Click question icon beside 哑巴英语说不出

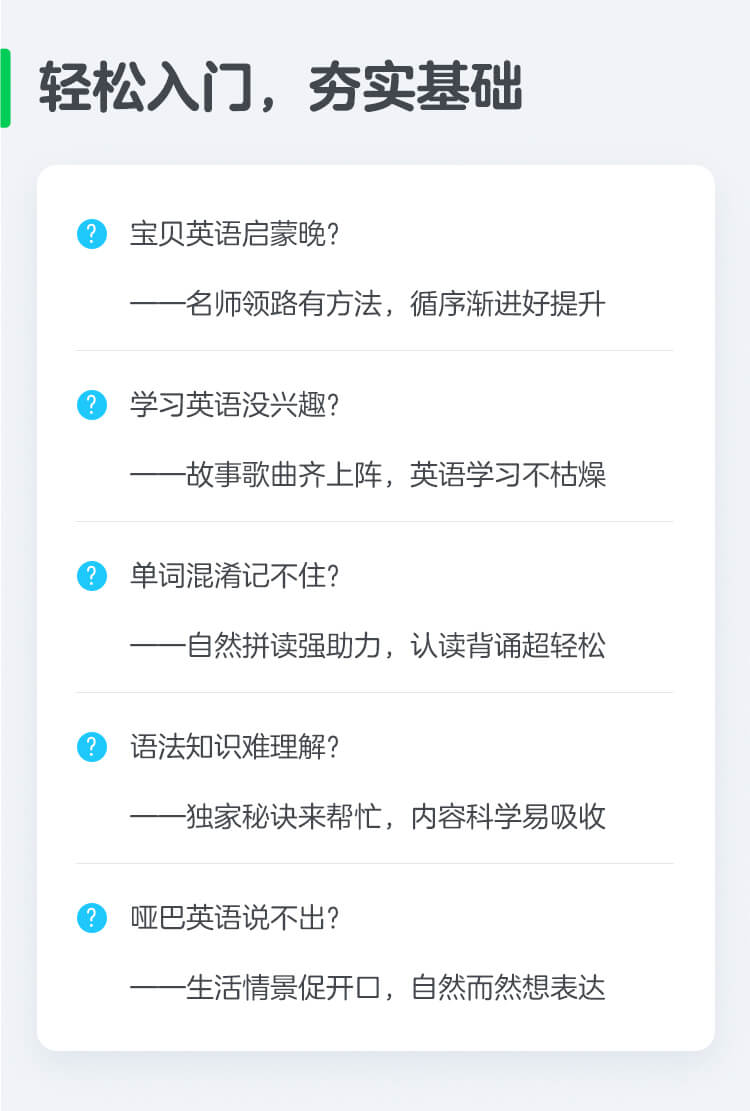click(x=91, y=918)
